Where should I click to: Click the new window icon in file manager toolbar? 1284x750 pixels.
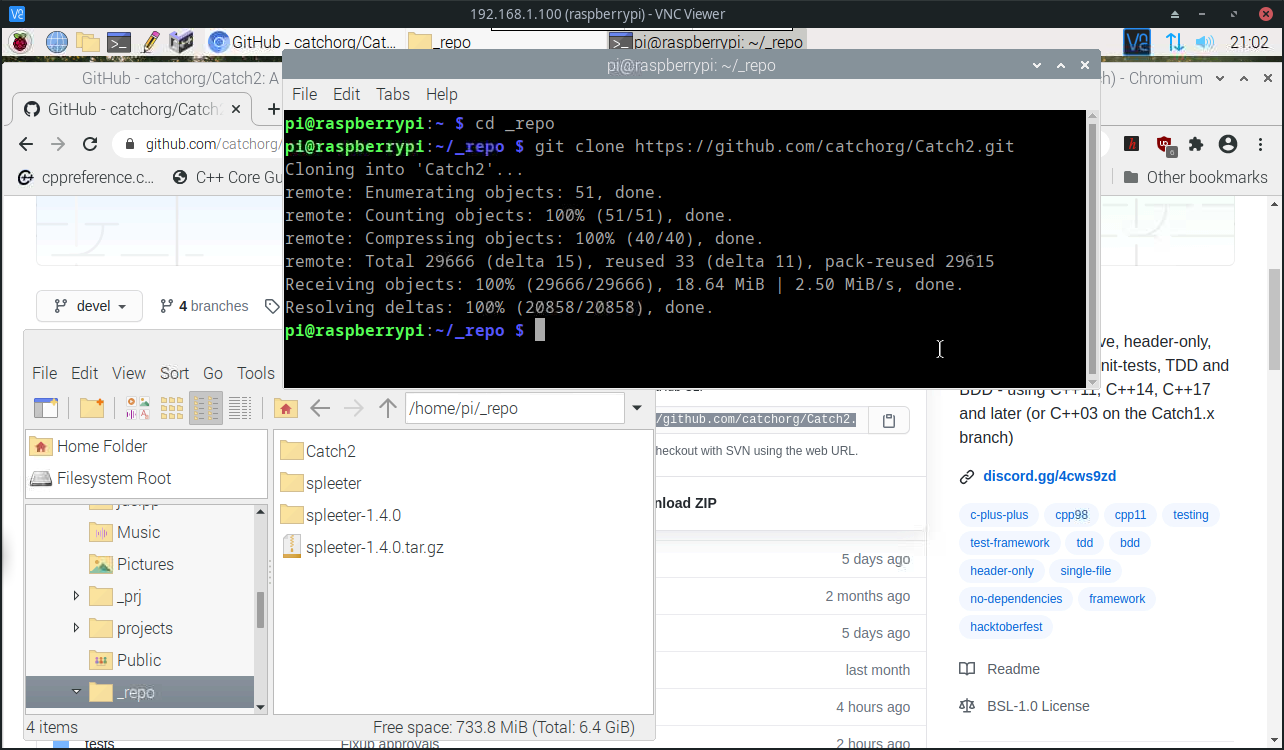click(x=46, y=408)
